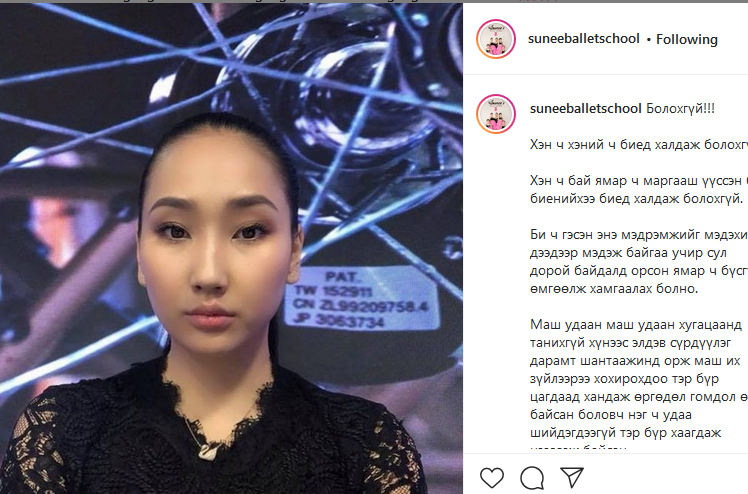Click the PAT. patent label in photo
This screenshot has height=494, width=748.
360,300
